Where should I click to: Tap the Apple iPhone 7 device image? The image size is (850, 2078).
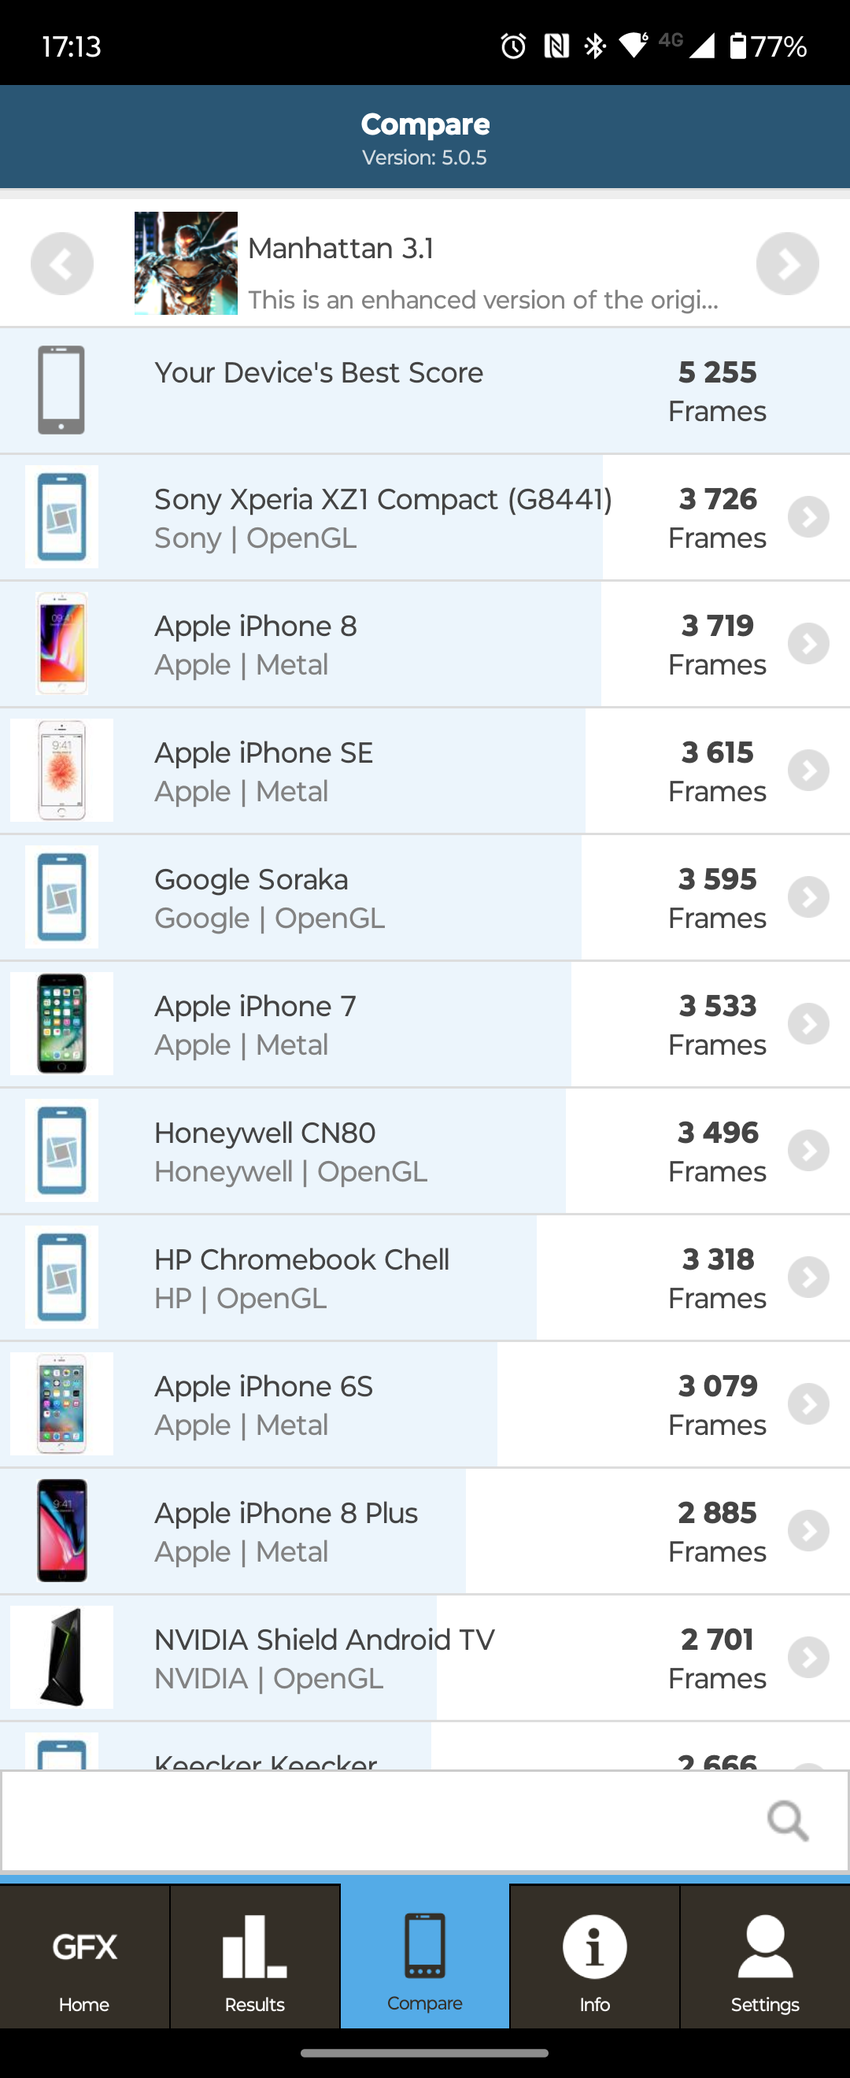(62, 1024)
